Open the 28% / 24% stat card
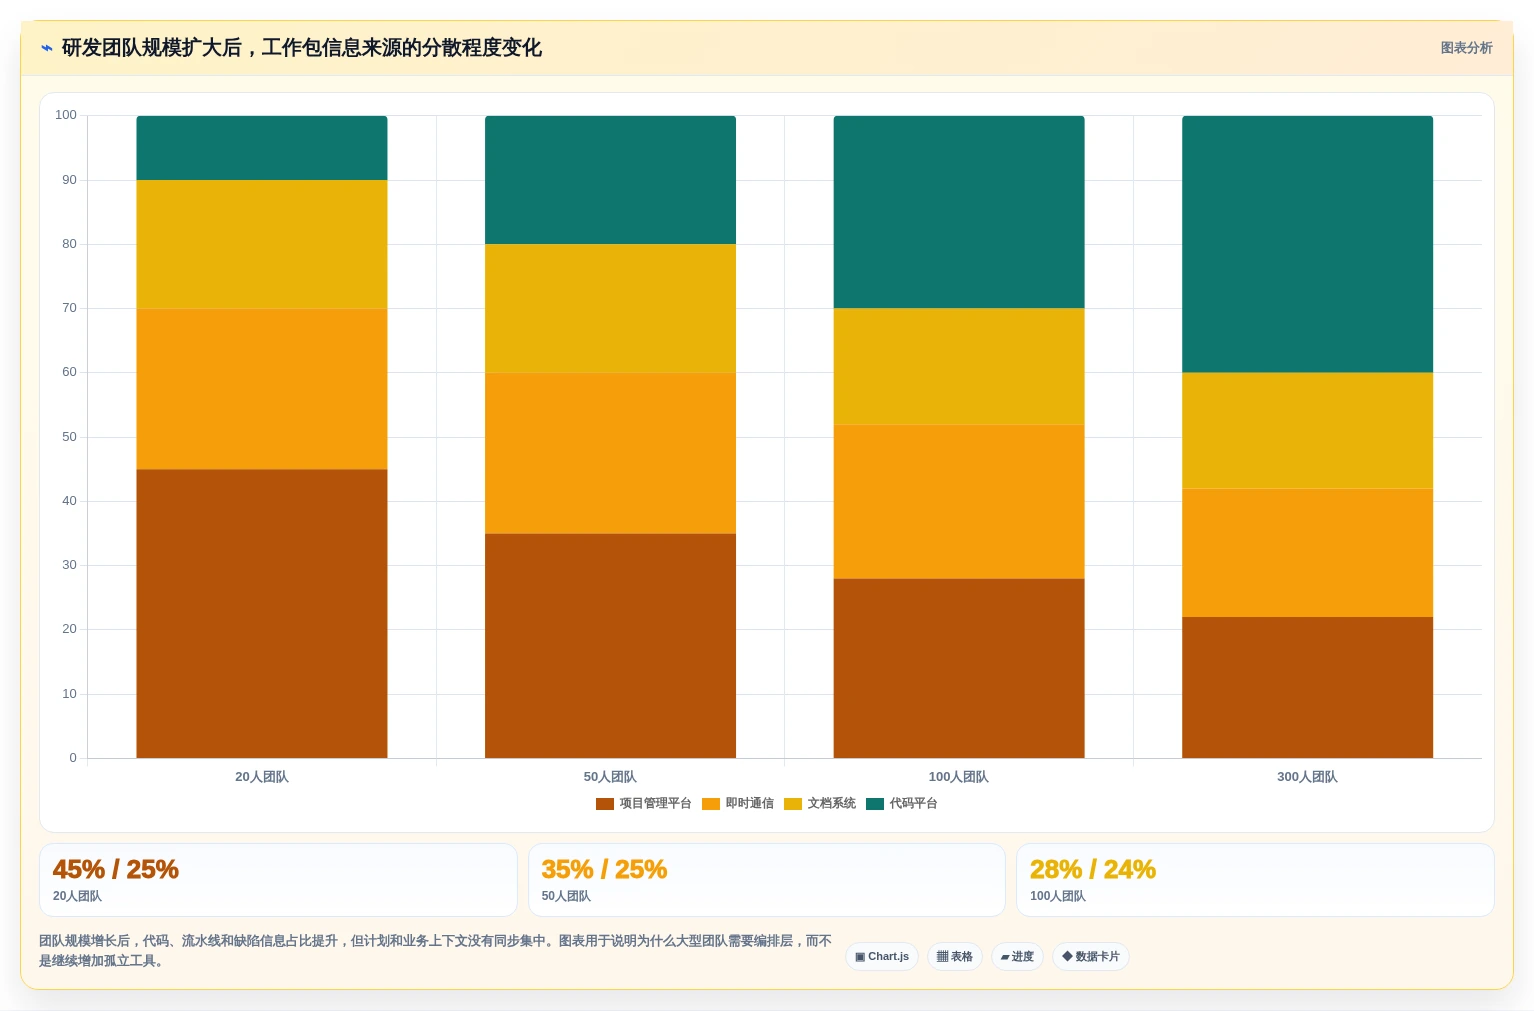The height and width of the screenshot is (1011, 1534). tap(1255, 880)
